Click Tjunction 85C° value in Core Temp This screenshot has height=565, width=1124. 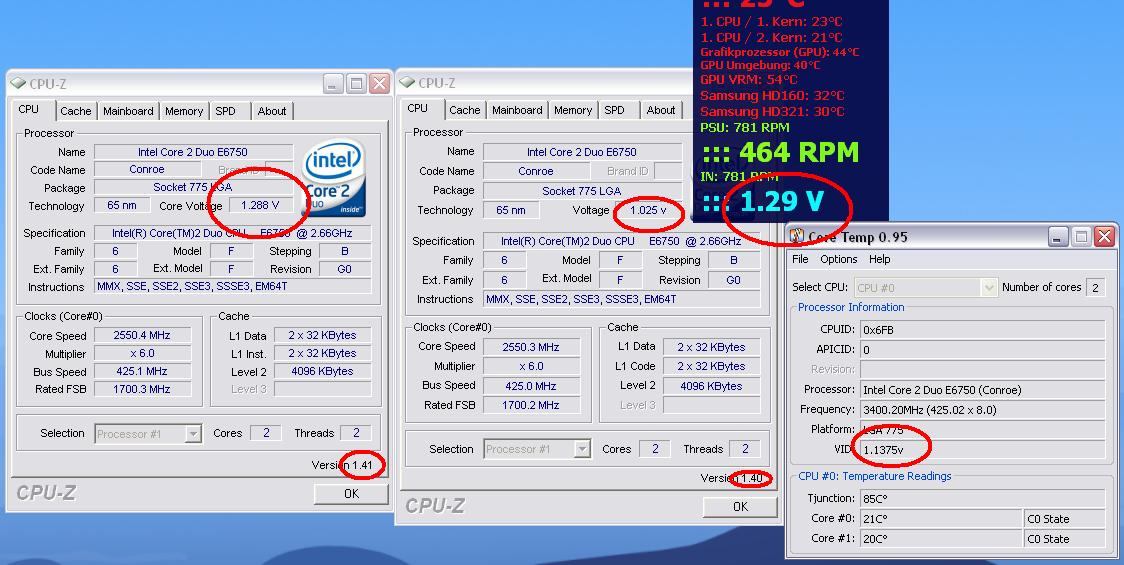[982, 498]
